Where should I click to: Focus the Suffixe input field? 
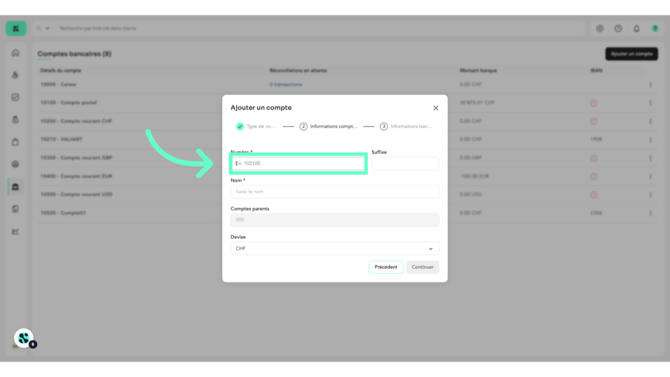click(x=405, y=163)
